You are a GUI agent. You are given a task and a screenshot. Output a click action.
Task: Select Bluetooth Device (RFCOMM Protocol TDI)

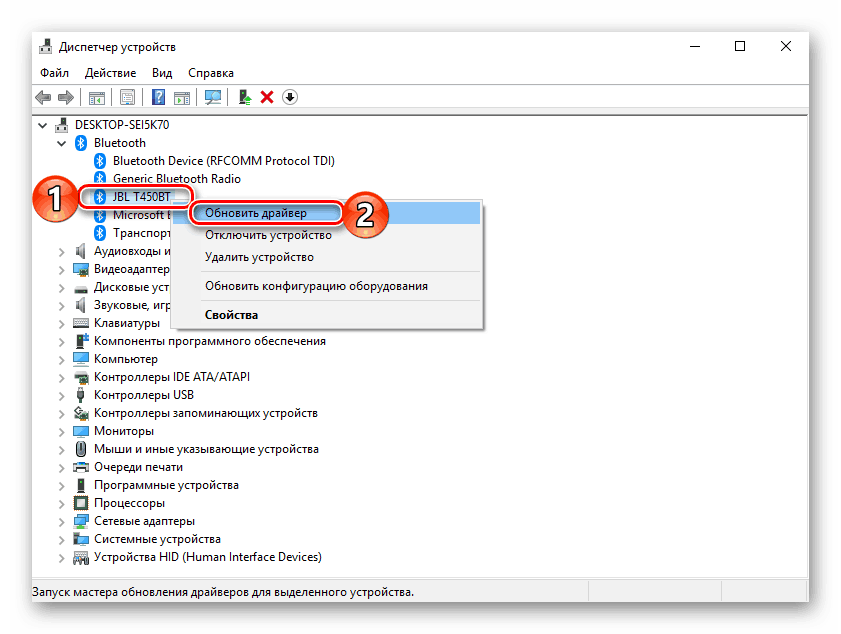[x=223, y=161]
